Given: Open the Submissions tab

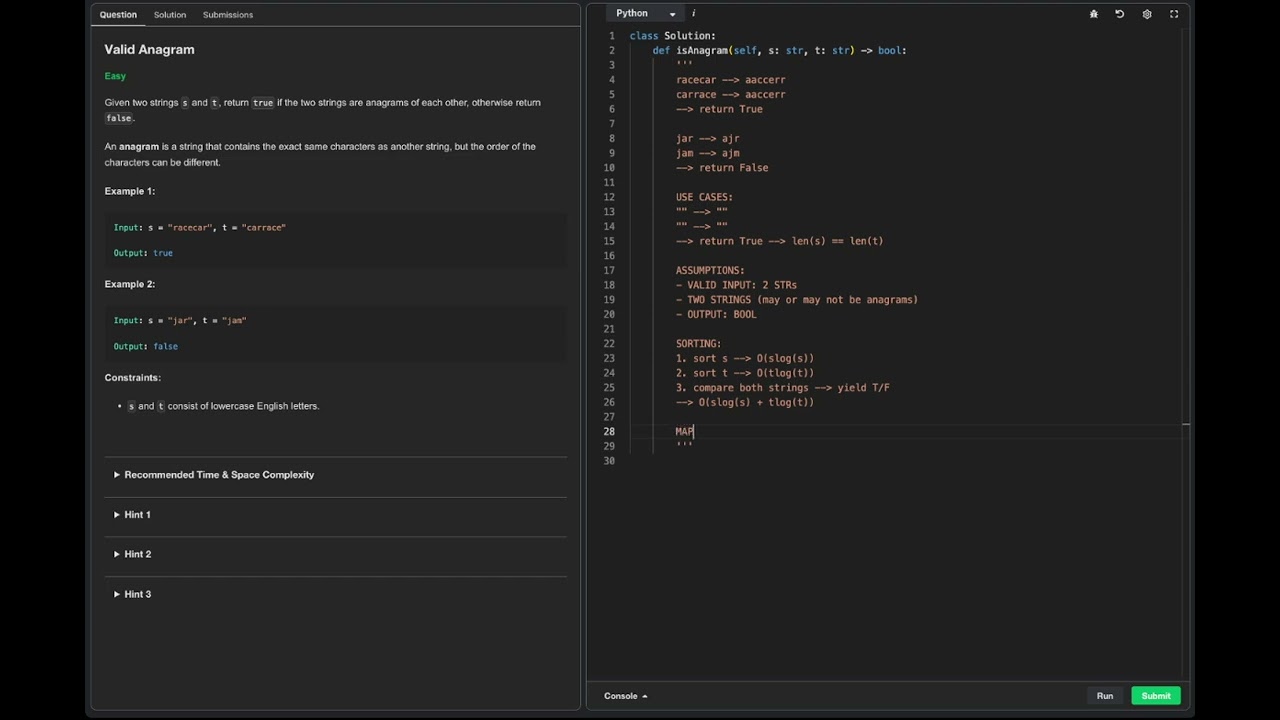Looking at the screenshot, I should click(x=228, y=15).
